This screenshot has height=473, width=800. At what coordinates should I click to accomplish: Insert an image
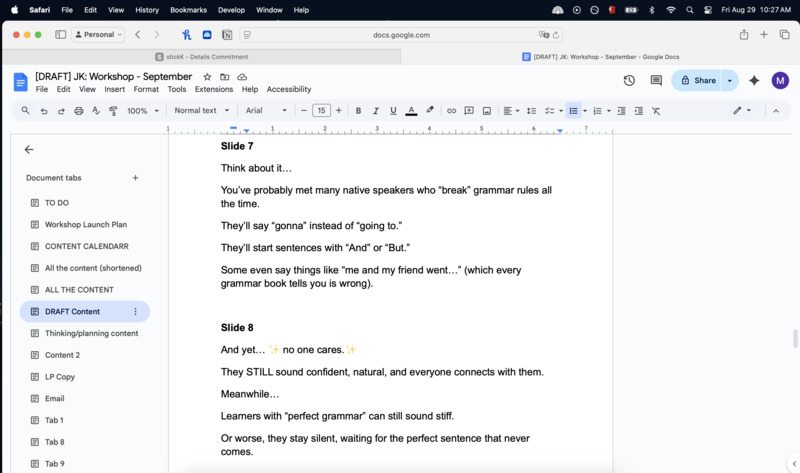point(487,111)
